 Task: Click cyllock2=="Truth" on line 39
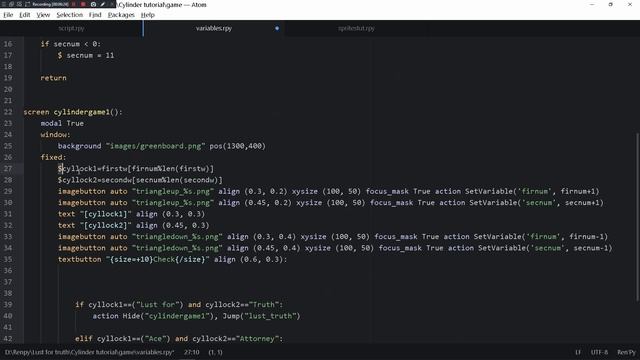click(242, 304)
